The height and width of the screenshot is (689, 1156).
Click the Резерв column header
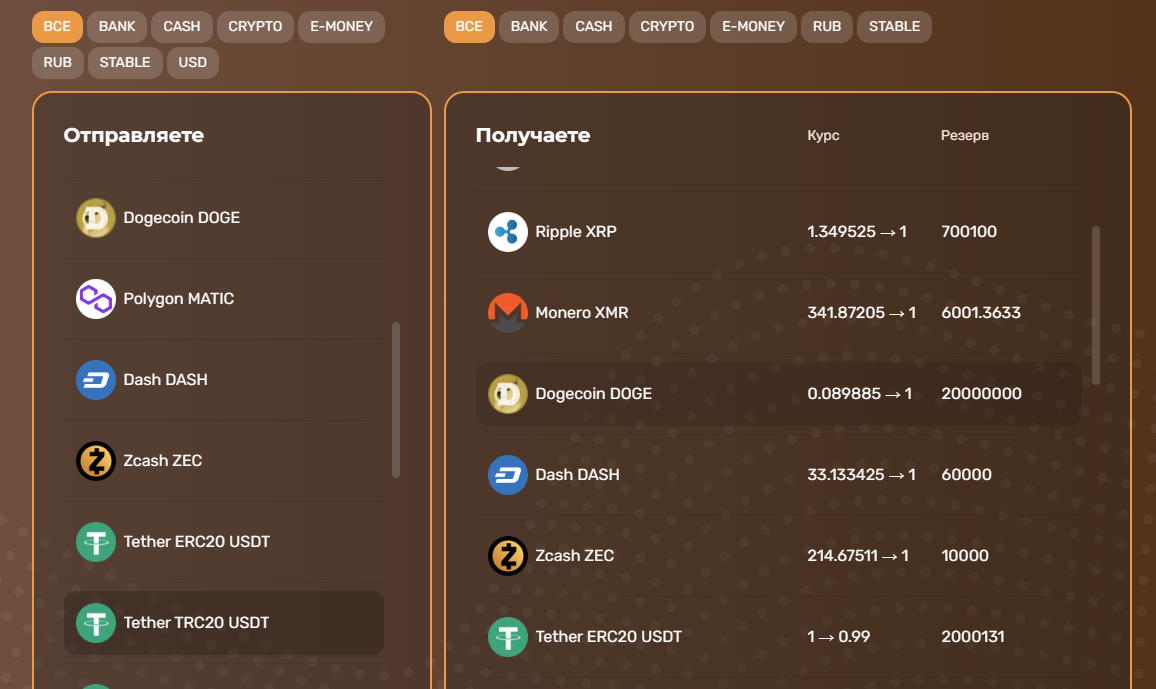(964, 135)
